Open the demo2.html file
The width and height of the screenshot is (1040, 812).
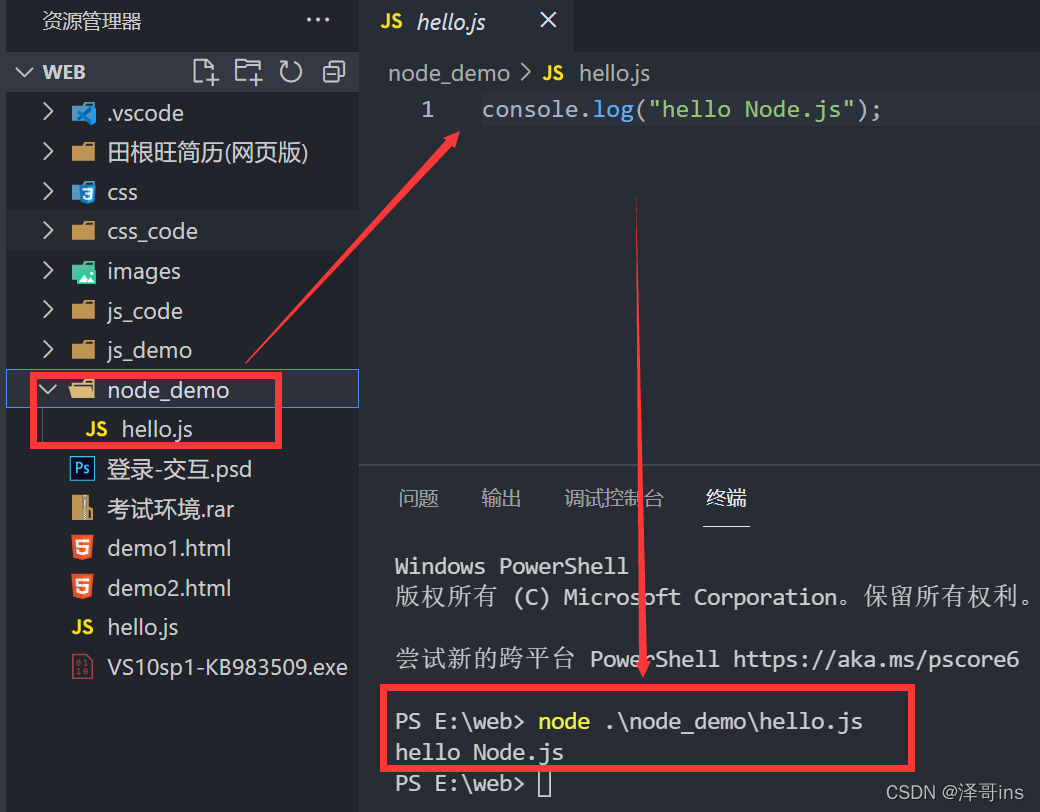click(x=169, y=588)
